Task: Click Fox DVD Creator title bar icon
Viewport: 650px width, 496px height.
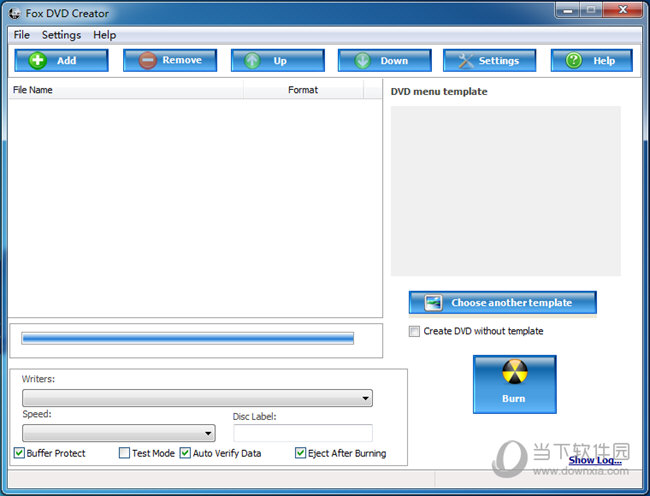Action: [x=15, y=14]
